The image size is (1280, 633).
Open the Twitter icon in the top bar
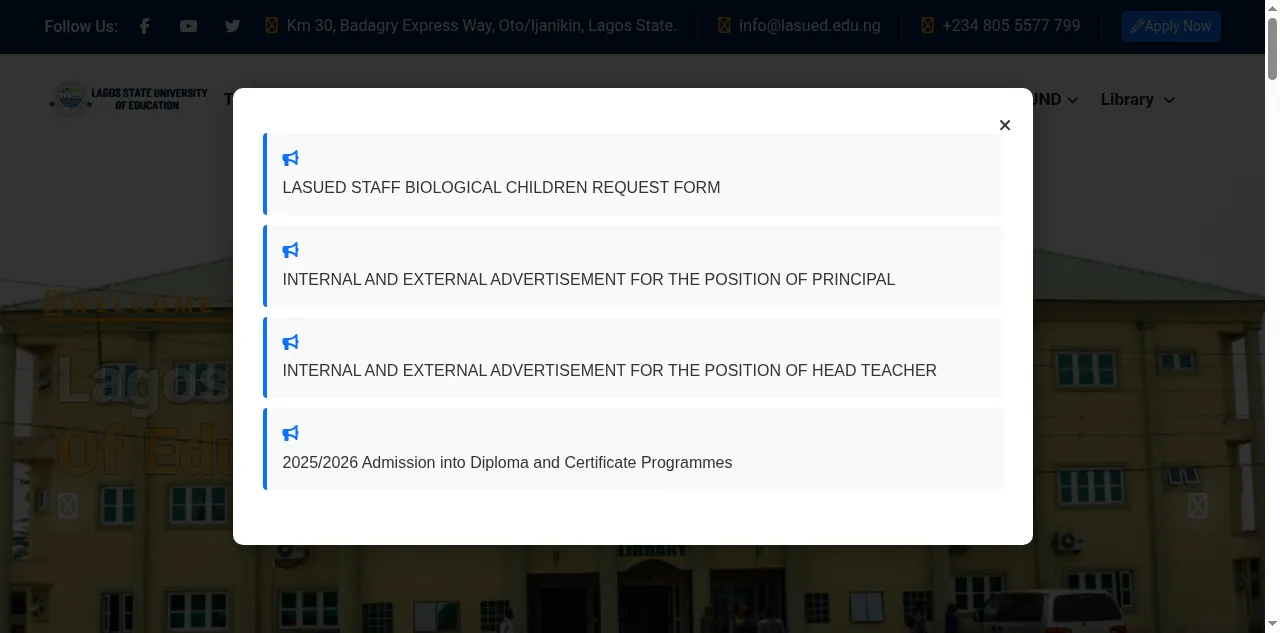[x=233, y=26]
